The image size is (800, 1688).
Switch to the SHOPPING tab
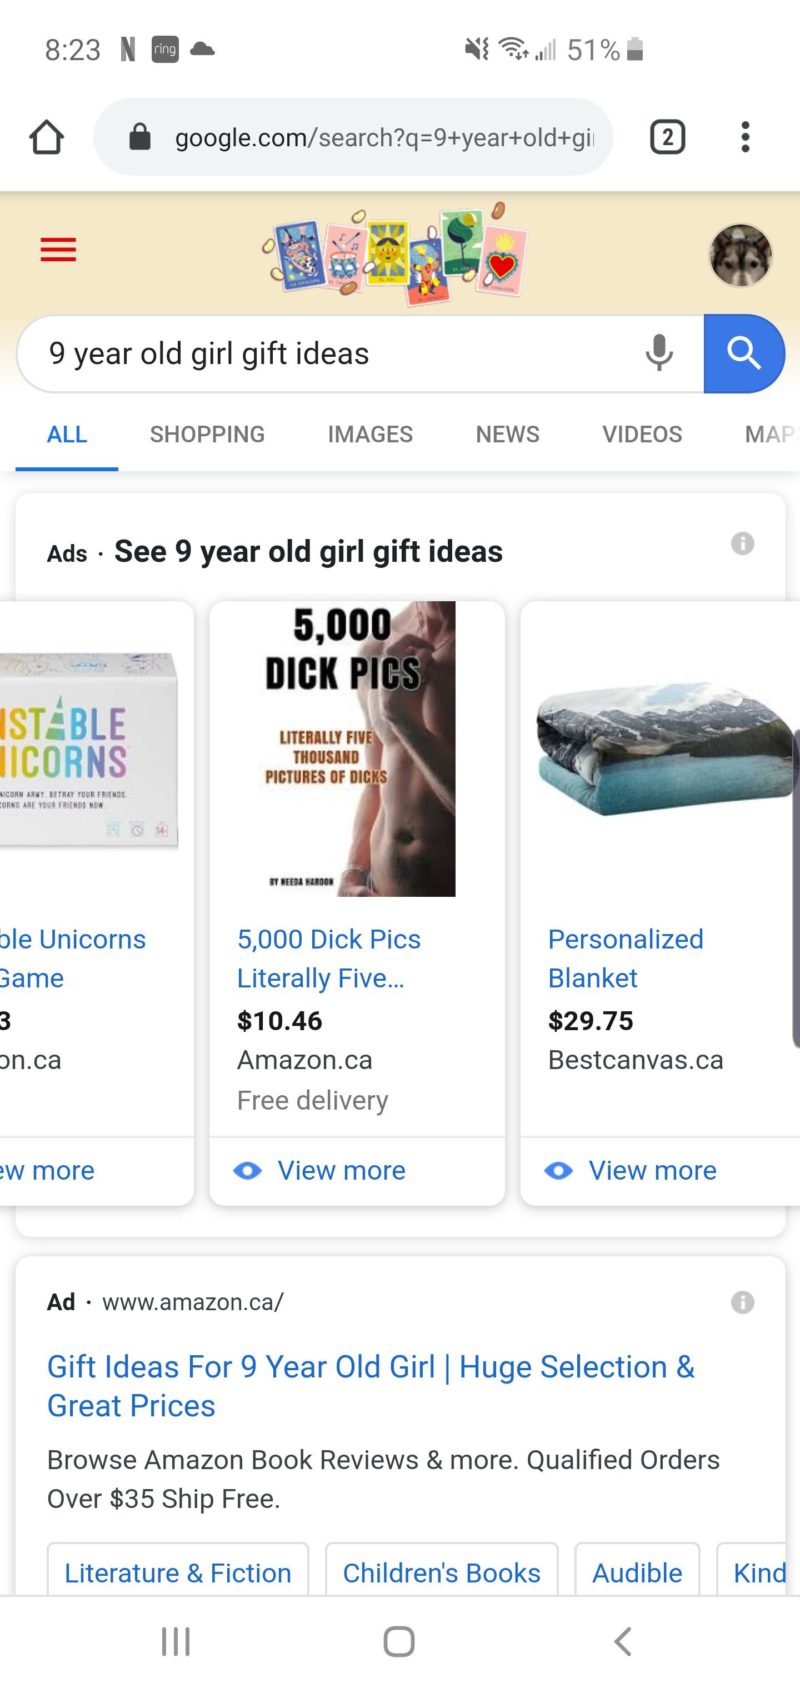[x=207, y=434]
